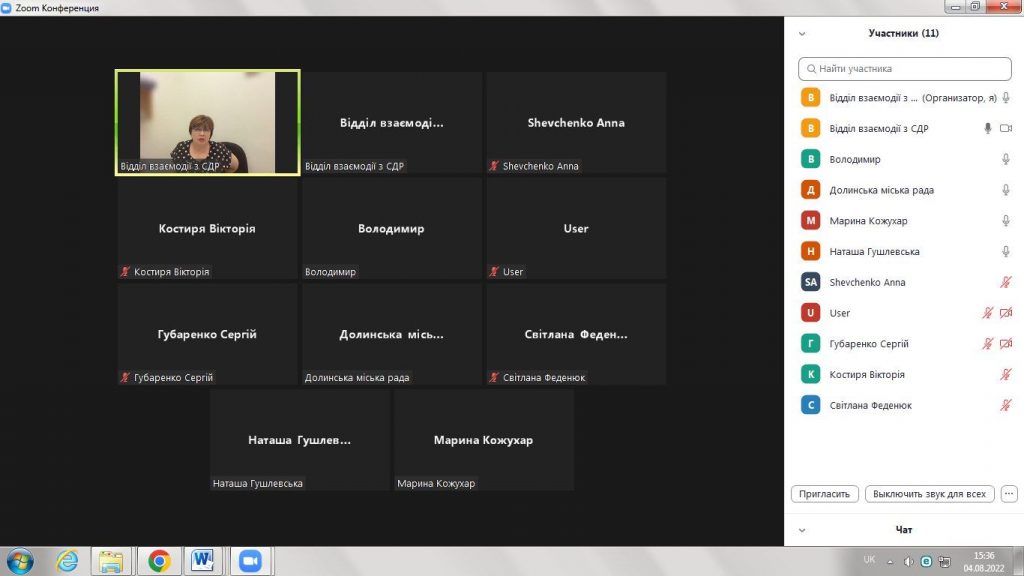Click the Найти участника search field

pos(905,69)
